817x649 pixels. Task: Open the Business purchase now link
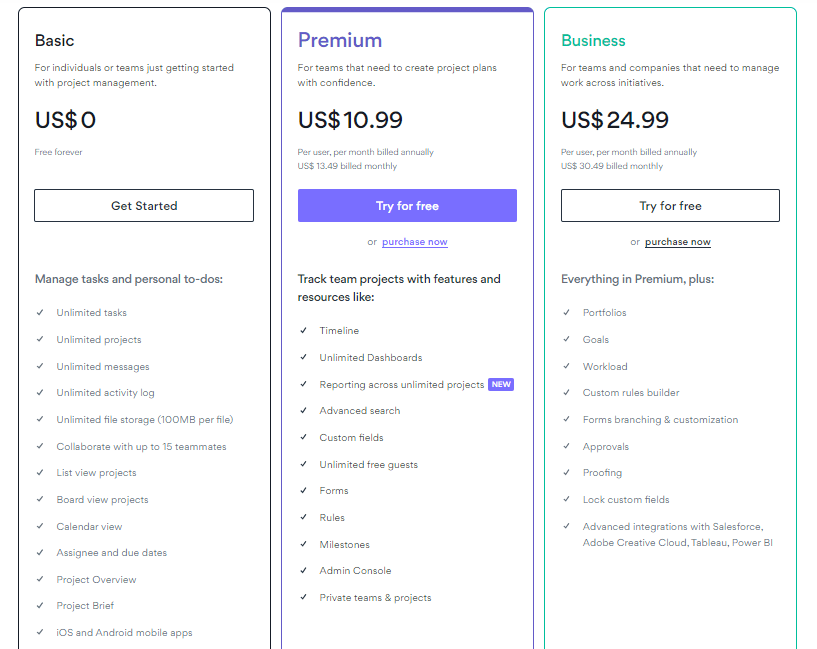[677, 242]
